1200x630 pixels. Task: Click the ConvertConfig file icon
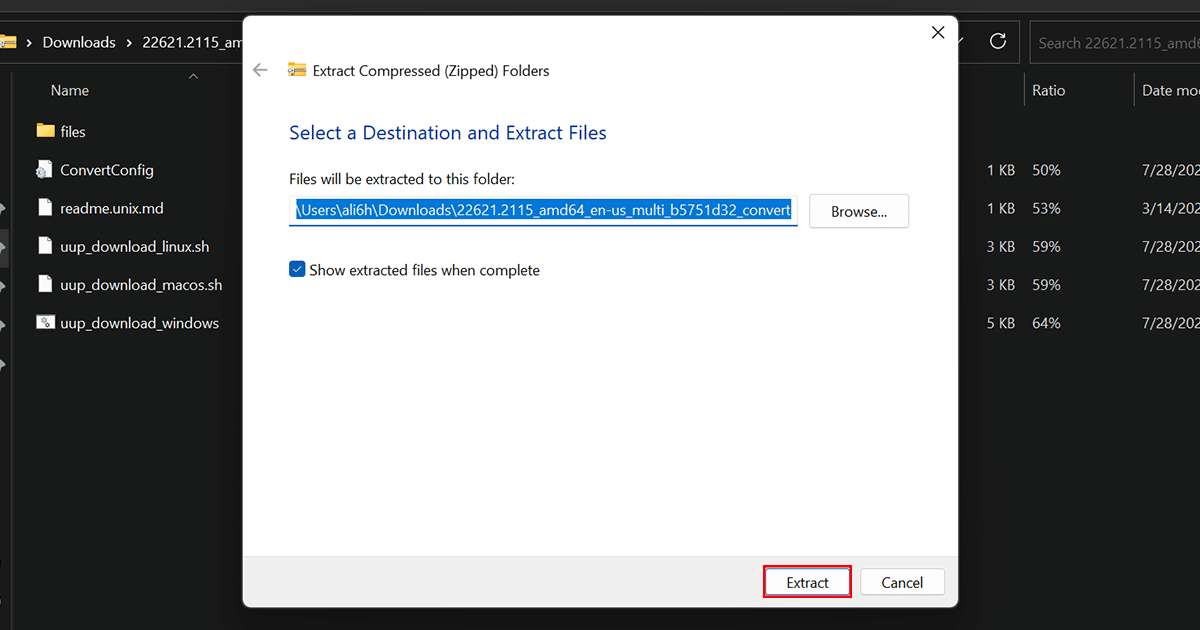[x=45, y=170]
